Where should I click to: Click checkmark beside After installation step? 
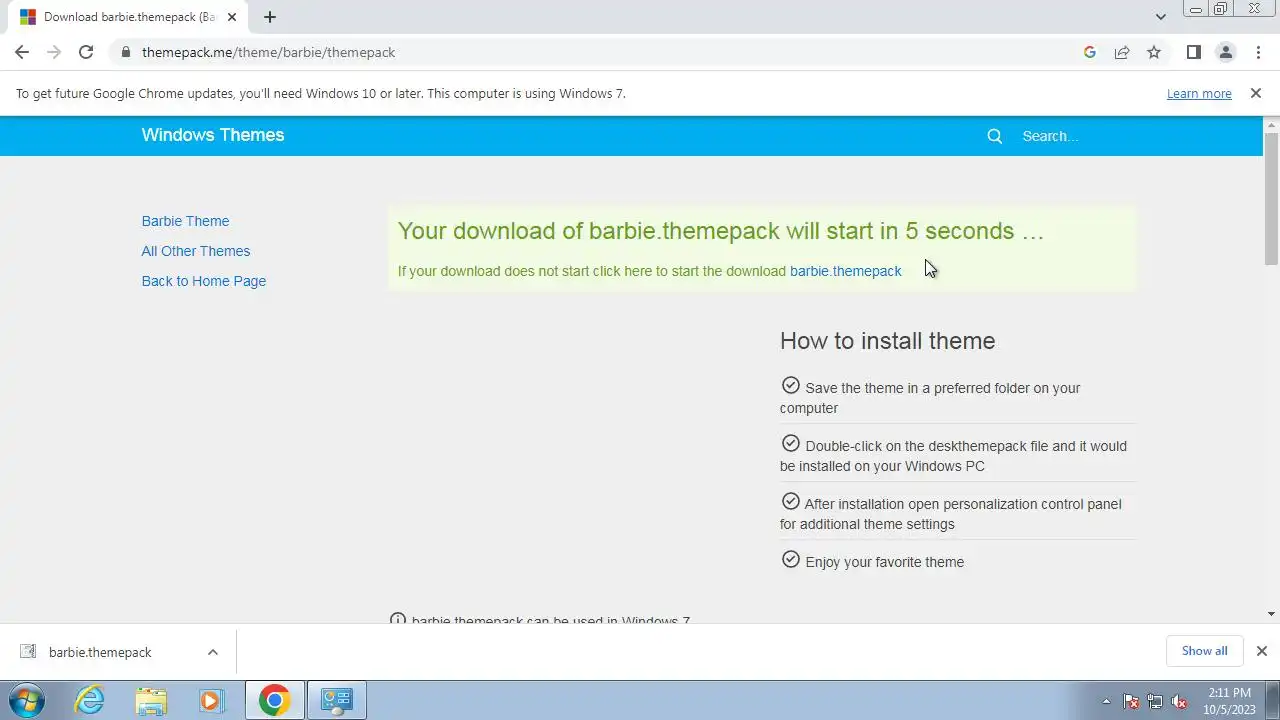click(791, 501)
